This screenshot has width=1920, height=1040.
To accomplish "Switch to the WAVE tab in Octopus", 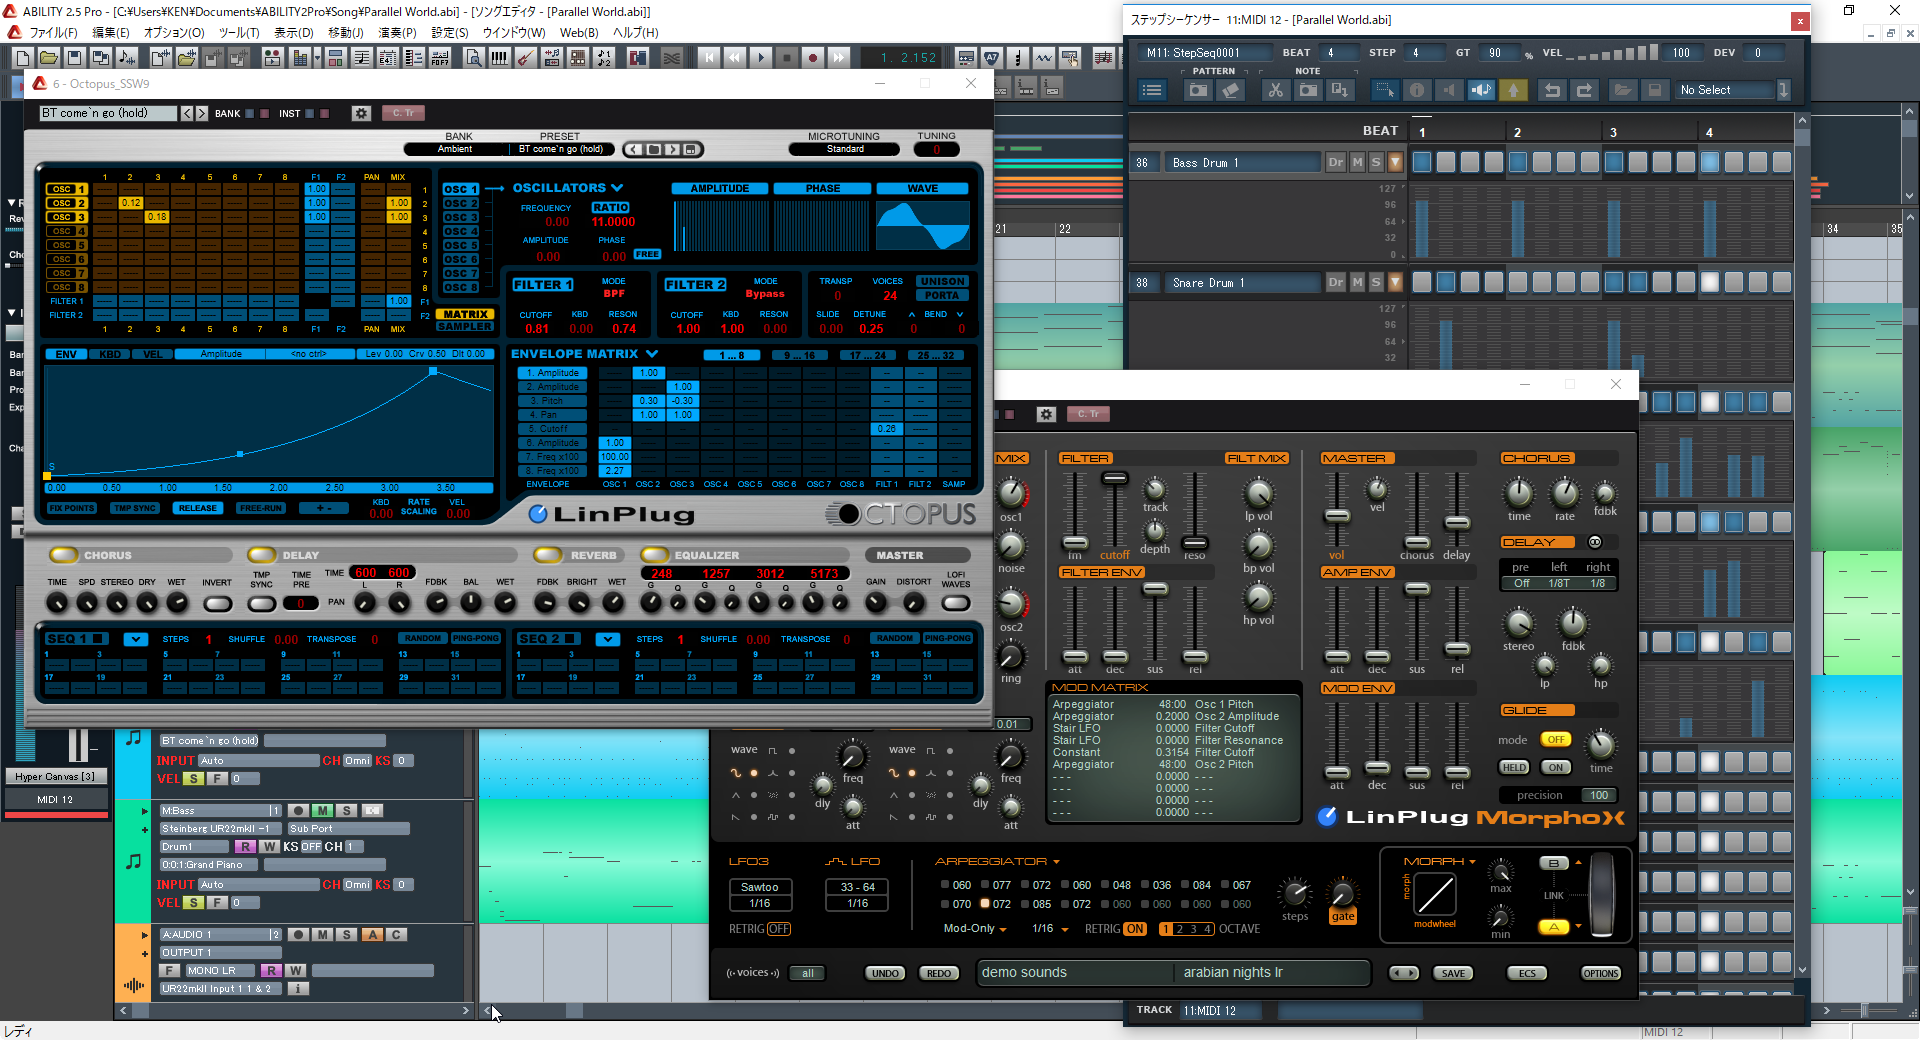I will pos(923,188).
